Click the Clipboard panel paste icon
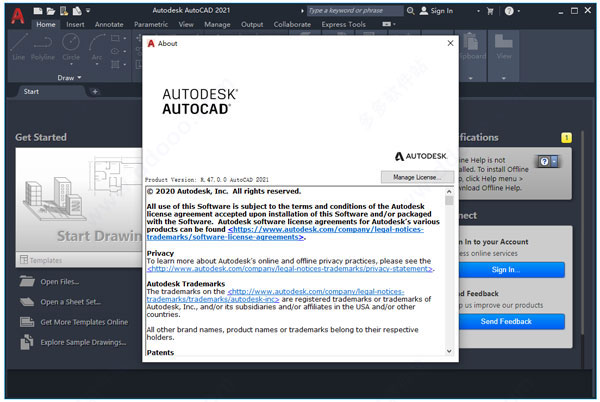 tap(471, 42)
